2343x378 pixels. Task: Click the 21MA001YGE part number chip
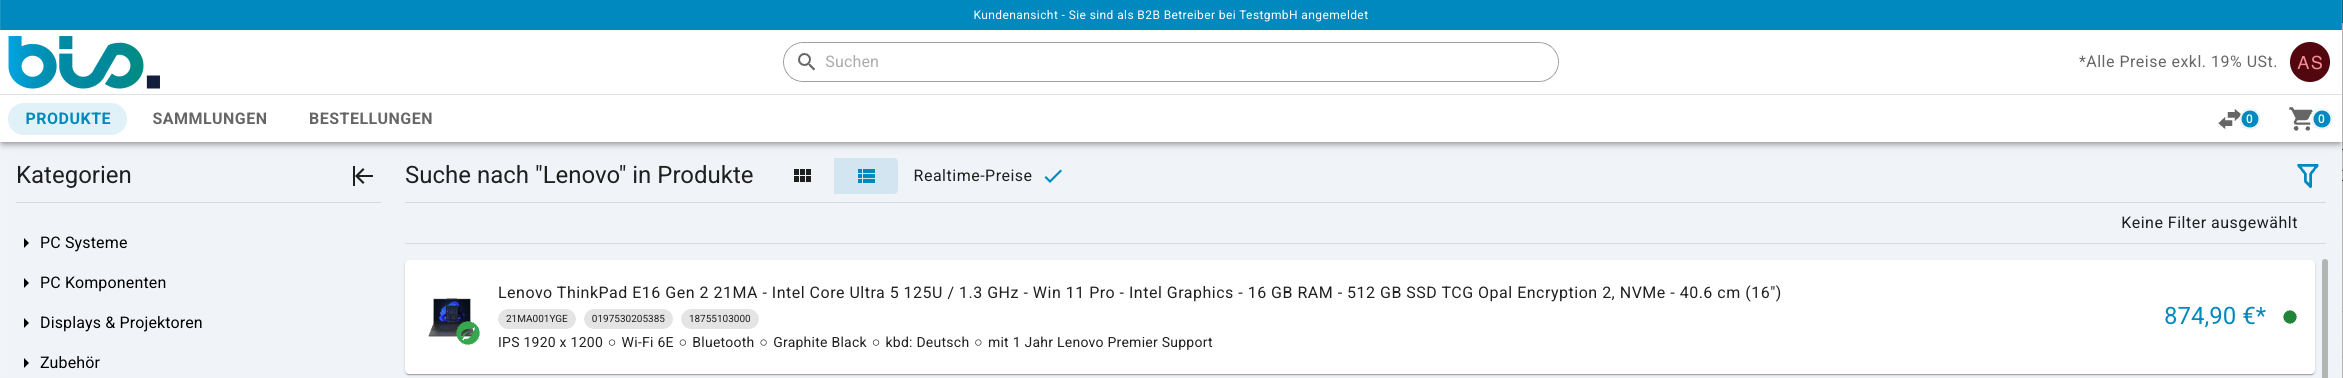[x=537, y=319]
